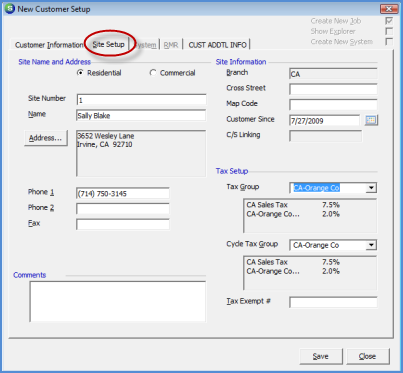Select the Commercial radio button
Image resolution: width=403 pixels, height=373 pixels.
(x=153, y=72)
